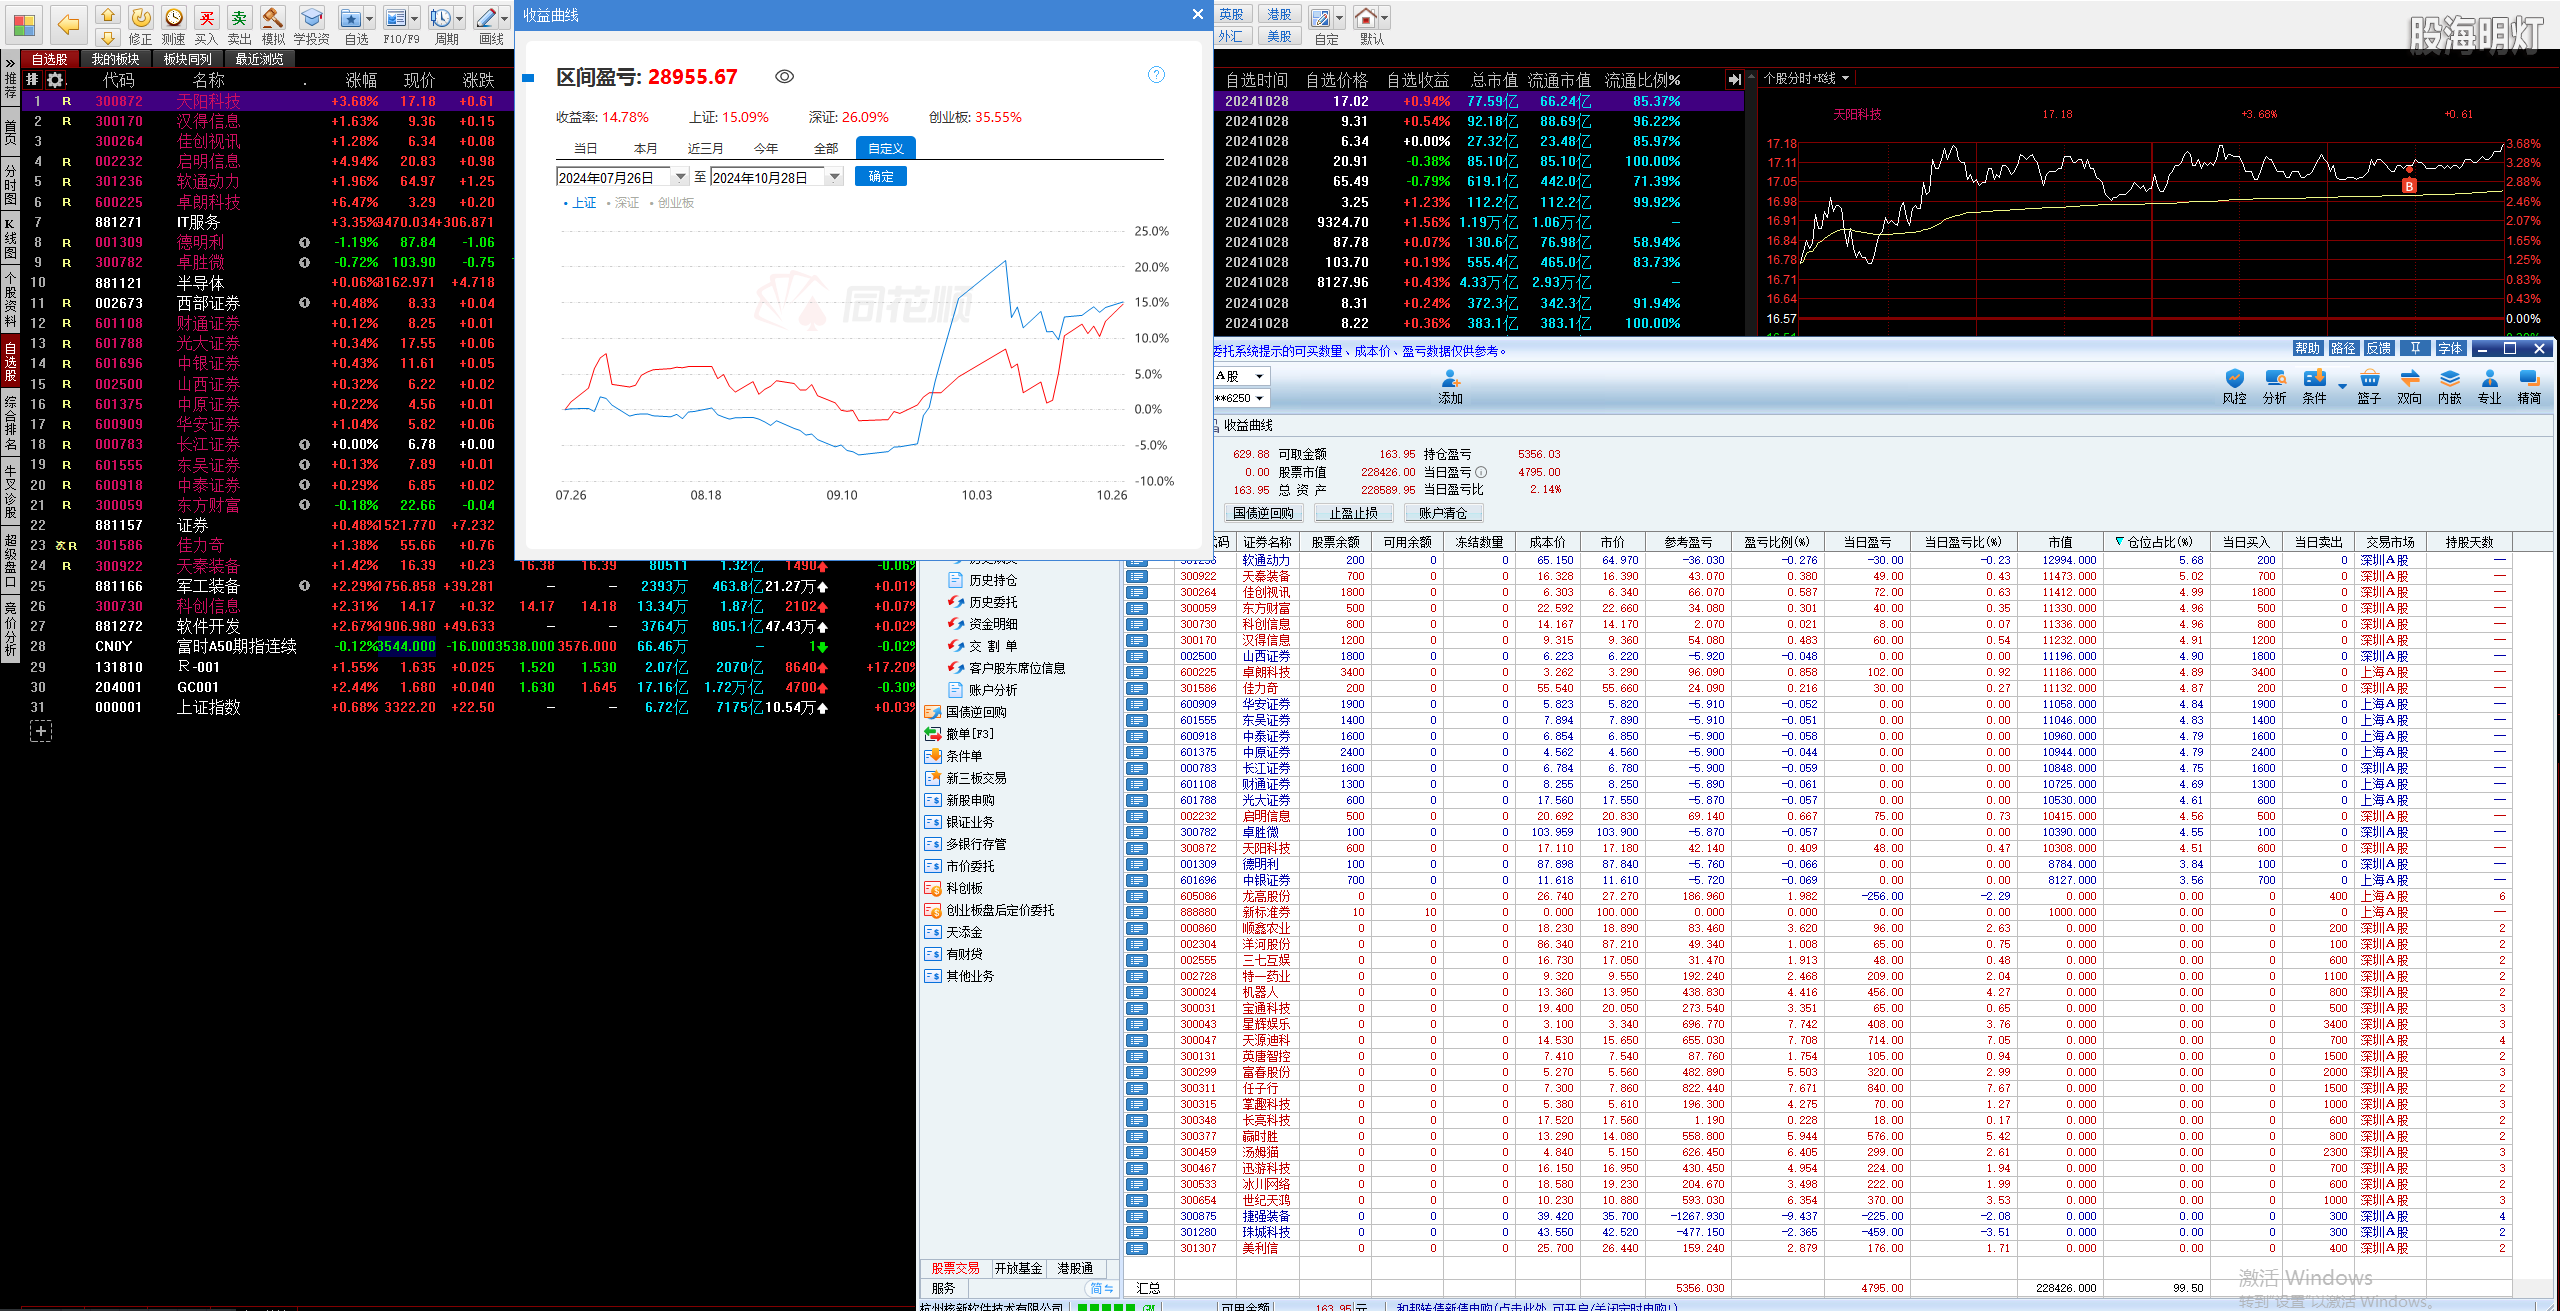Click the 自定 custom layout icon
This screenshot has width=2560, height=1311.
pyautogui.click(x=1320, y=17)
